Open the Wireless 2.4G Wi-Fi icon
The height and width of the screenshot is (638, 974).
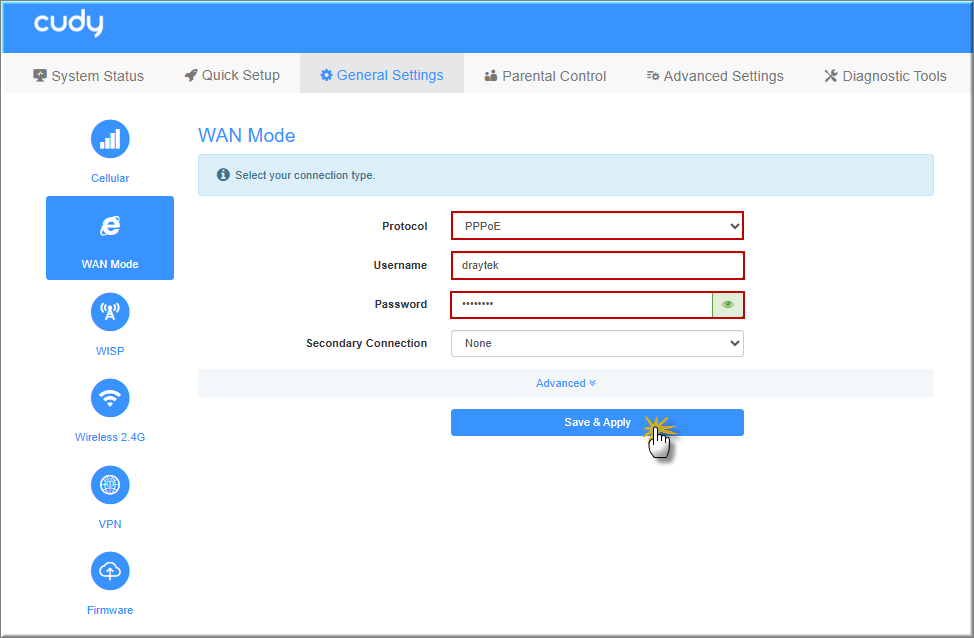point(110,398)
